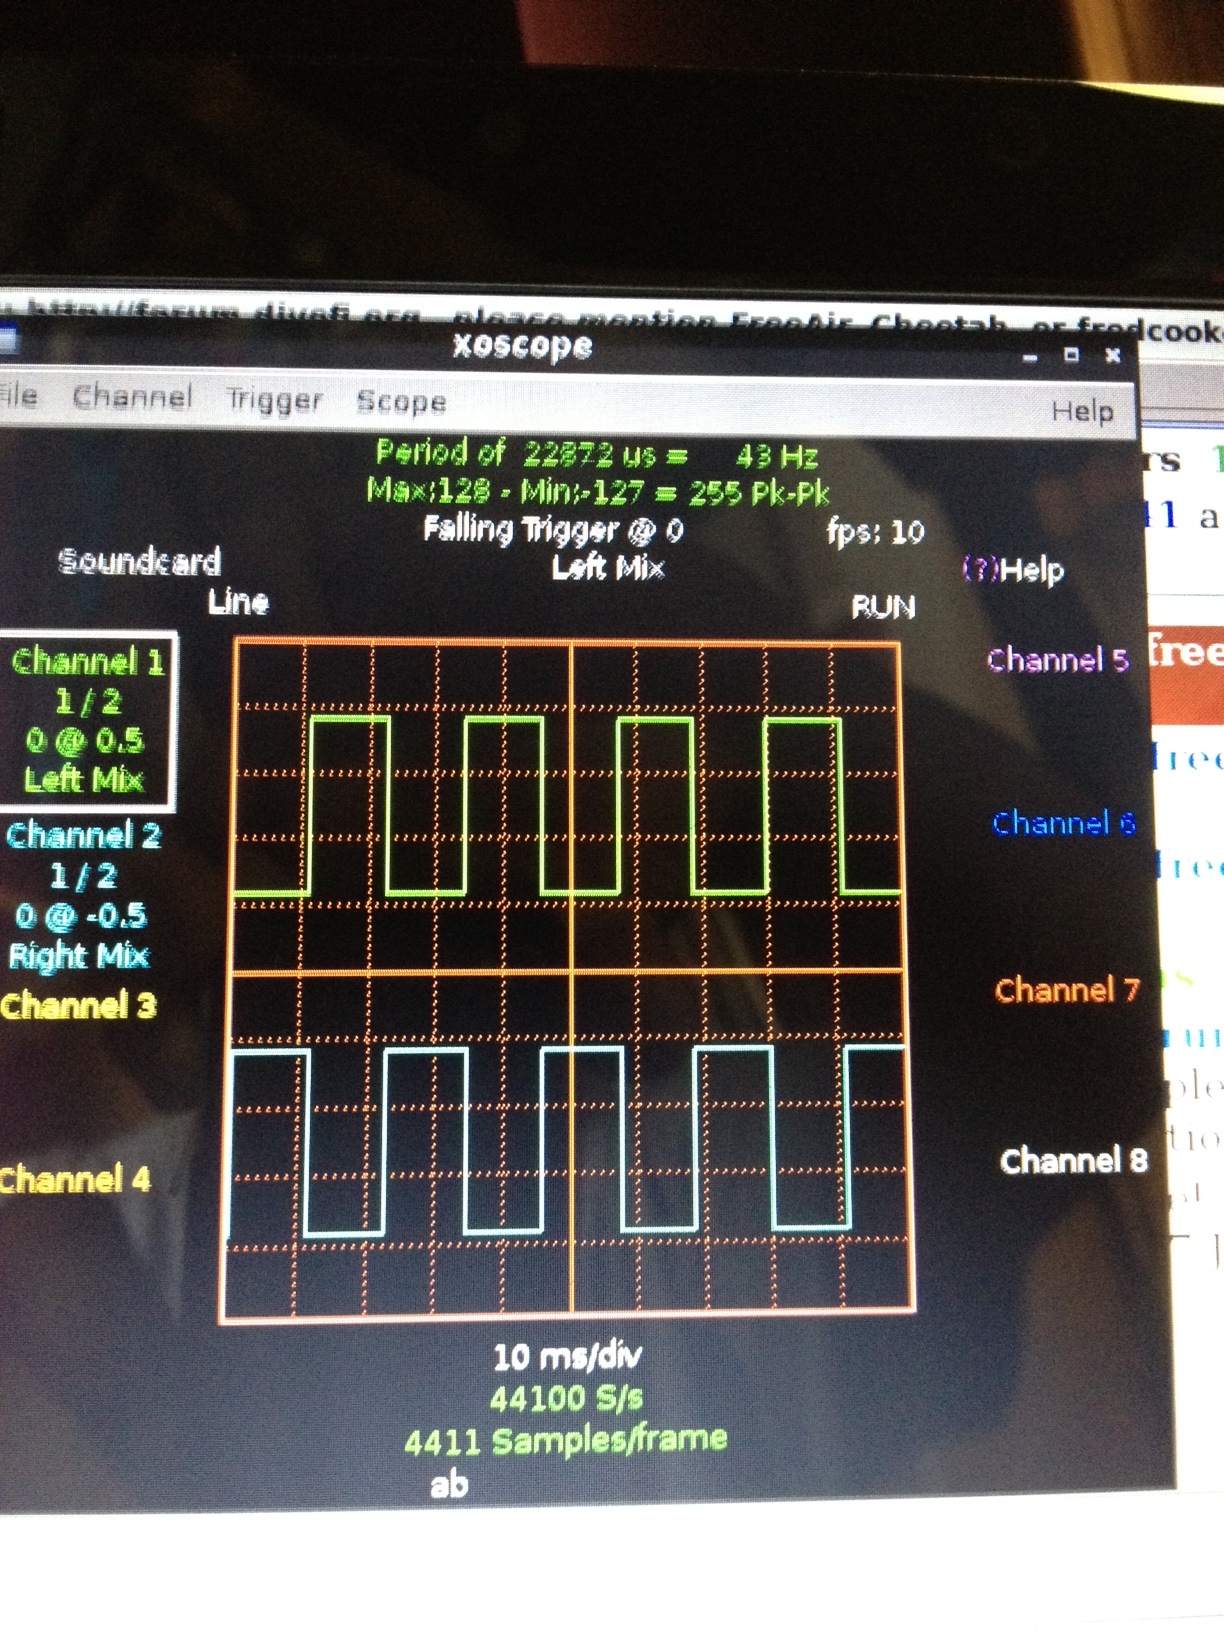Open the Trigger menu

click(x=274, y=400)
